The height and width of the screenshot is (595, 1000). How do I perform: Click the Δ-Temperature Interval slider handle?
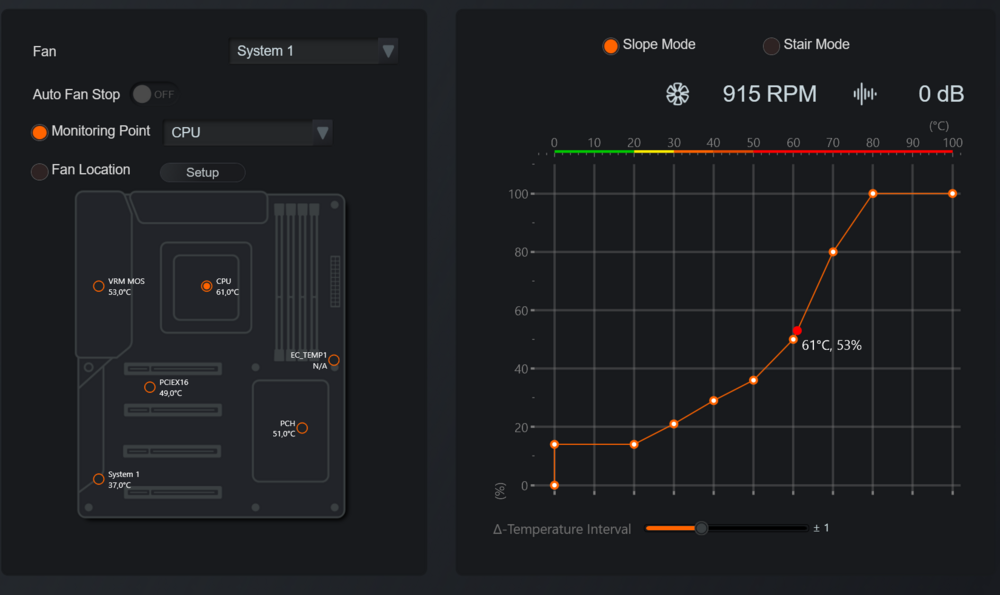(x=702, y=528)
